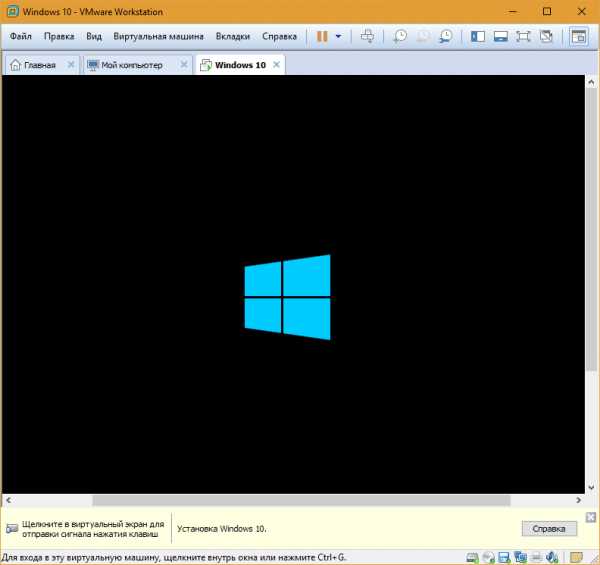Open the Правка menu
The height and width of the screenshot is (565, 600).
[59, 36]
